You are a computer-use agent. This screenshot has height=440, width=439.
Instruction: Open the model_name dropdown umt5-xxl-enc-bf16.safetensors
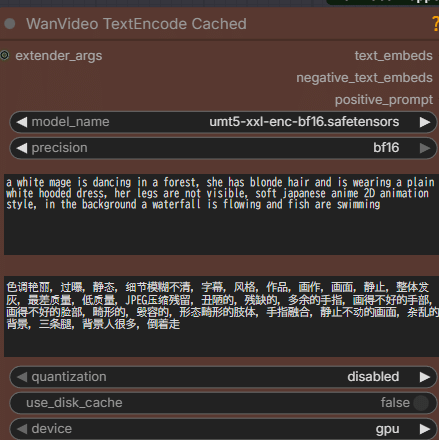coord(223,122)
